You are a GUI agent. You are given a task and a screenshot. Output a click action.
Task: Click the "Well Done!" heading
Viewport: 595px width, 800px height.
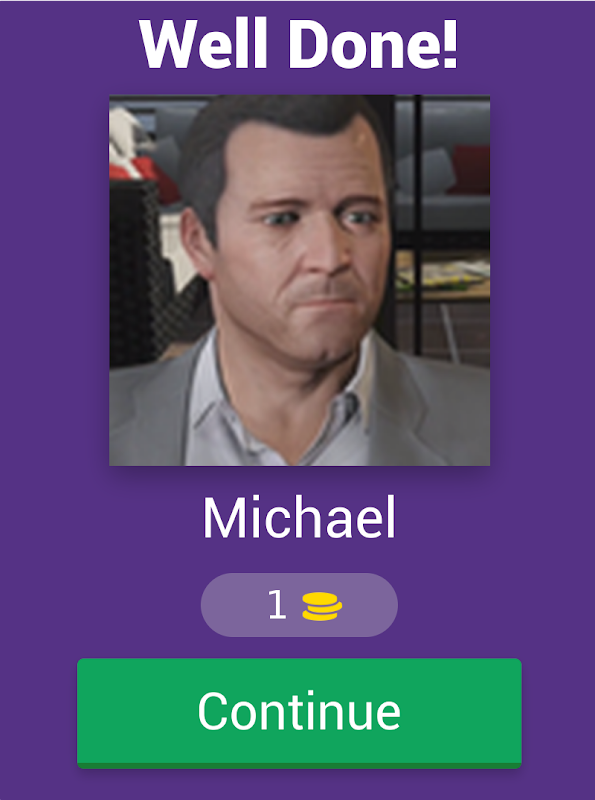point(299,44)
